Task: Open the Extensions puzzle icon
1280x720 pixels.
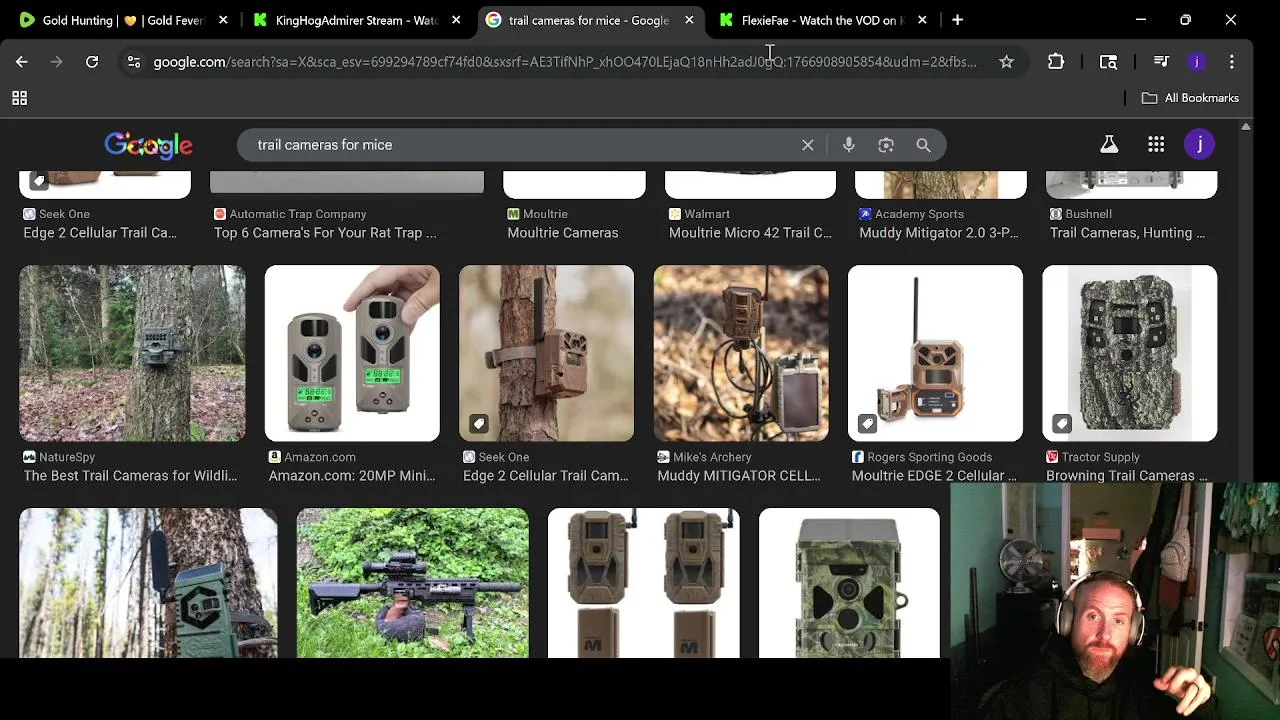Action: [x=1056, y=62]
